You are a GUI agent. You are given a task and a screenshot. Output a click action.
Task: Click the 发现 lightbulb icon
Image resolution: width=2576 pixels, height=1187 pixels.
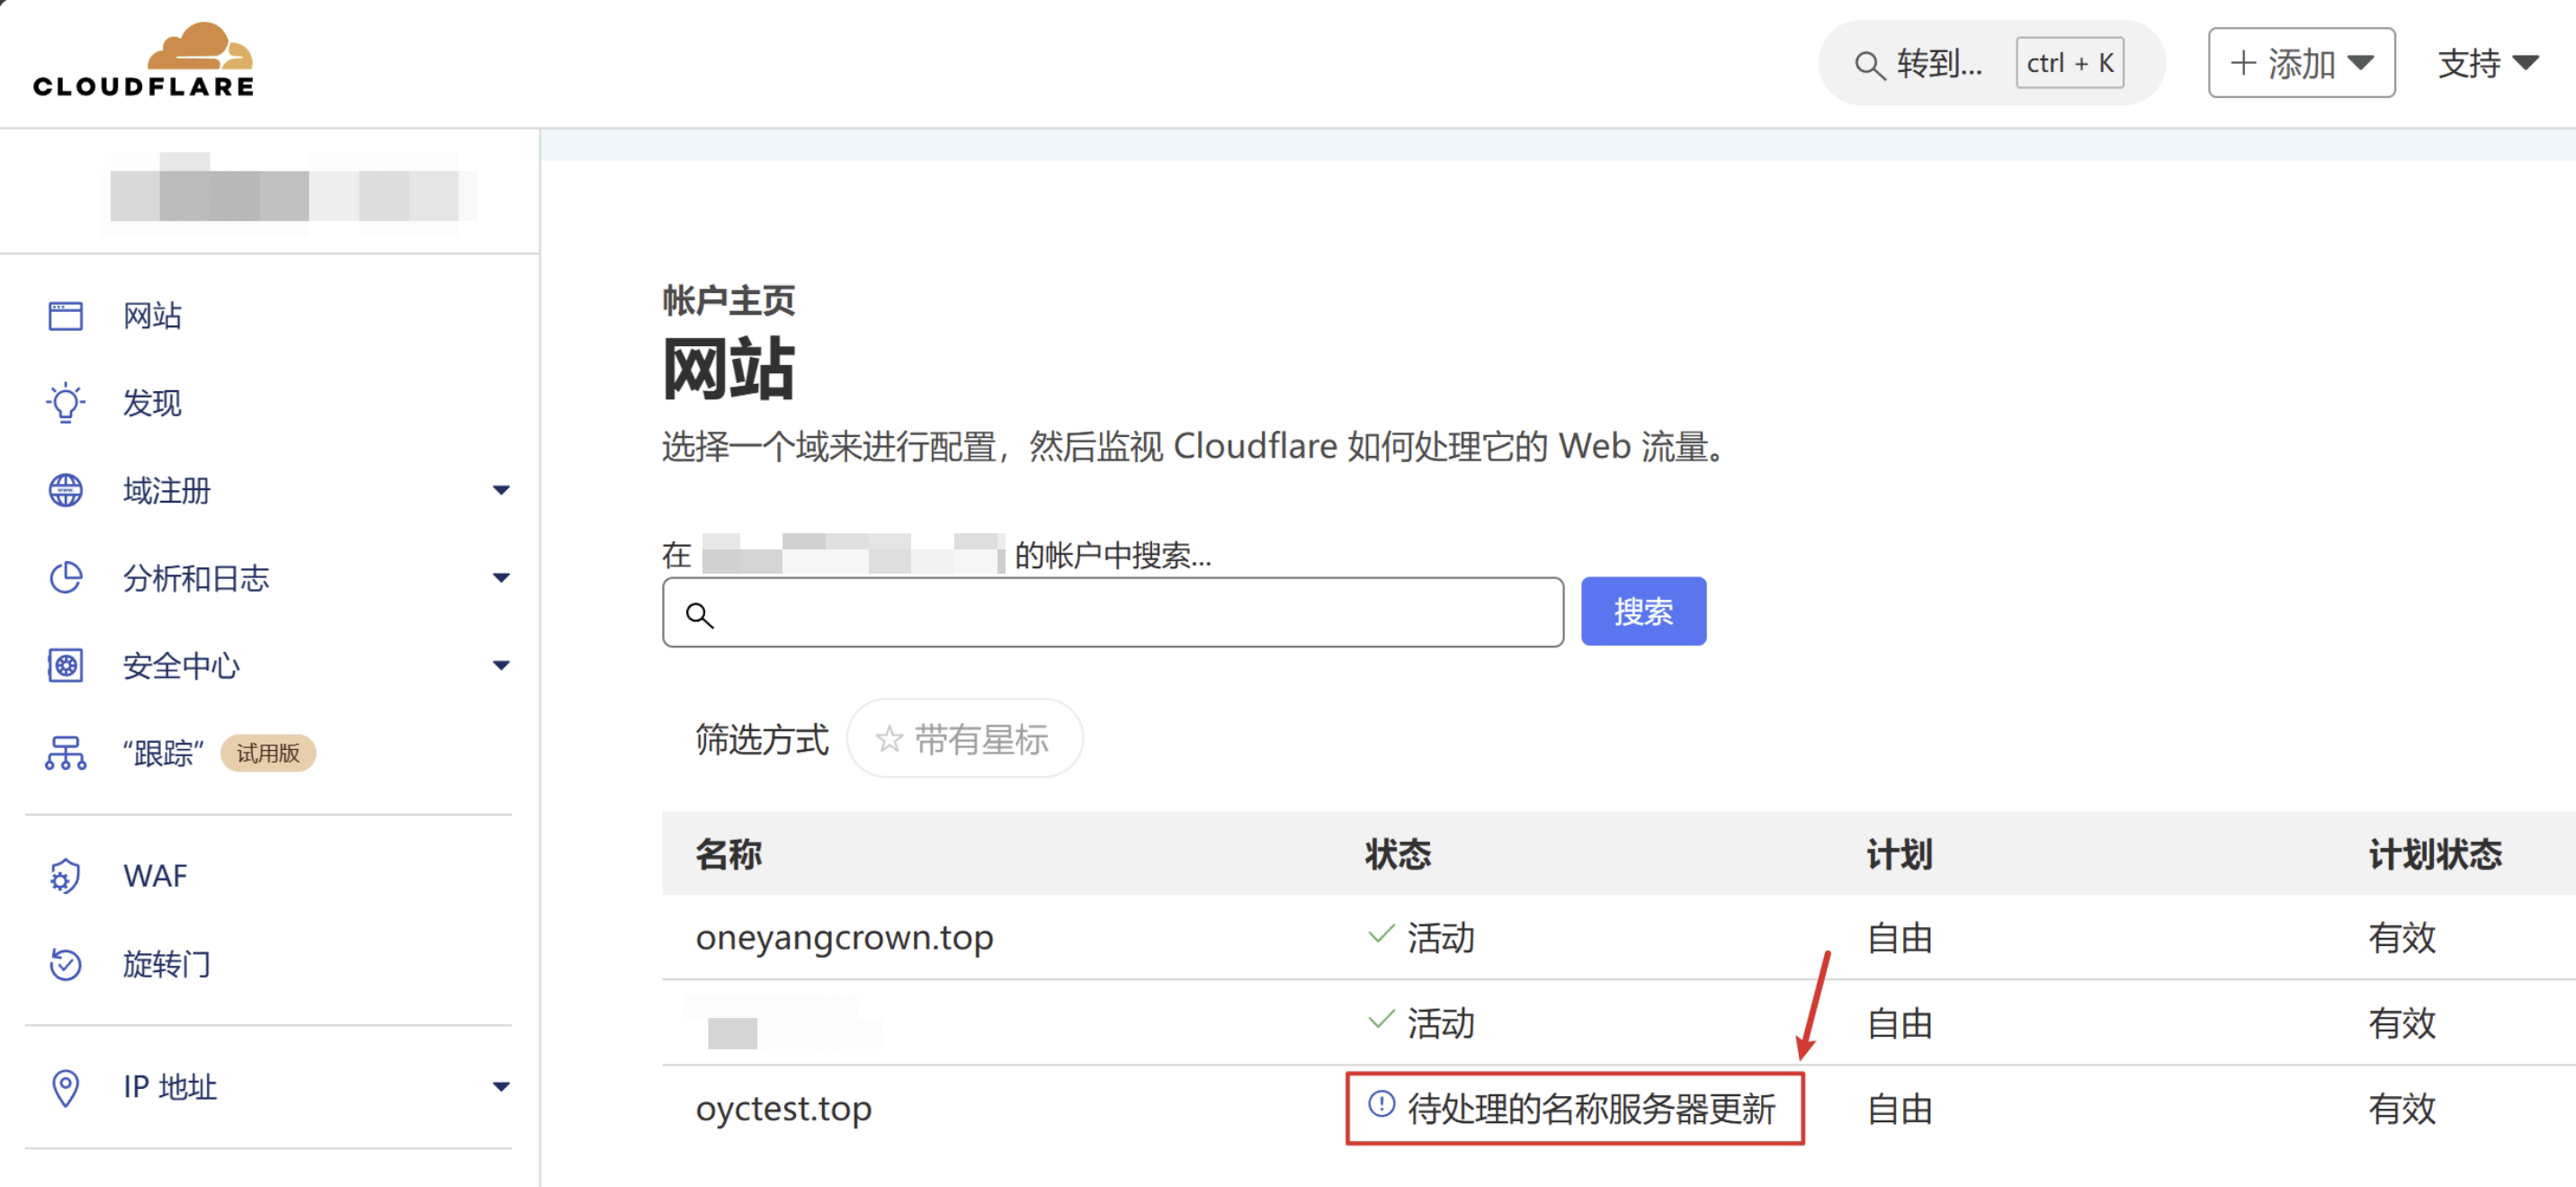66,403
